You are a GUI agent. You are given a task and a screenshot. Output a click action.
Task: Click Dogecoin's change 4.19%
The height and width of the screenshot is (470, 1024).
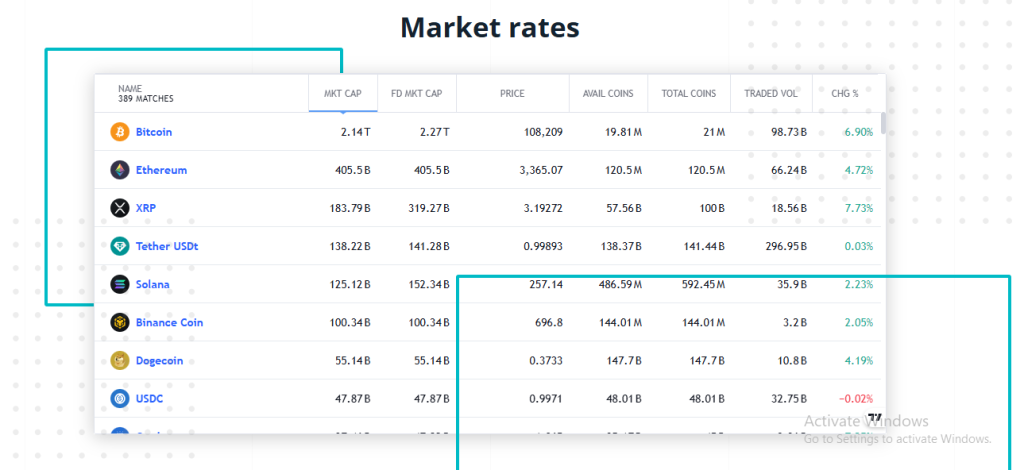[x=859, y=360]
